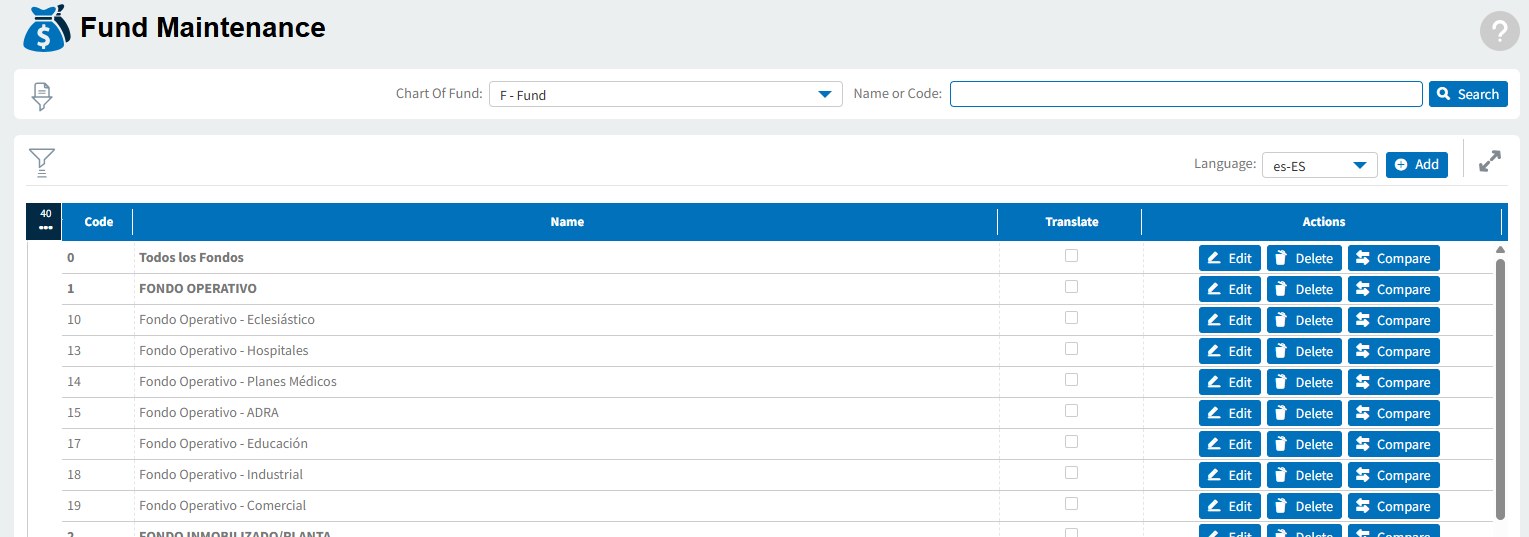
Task: Click the Search button
Action: click(1468, 94)
